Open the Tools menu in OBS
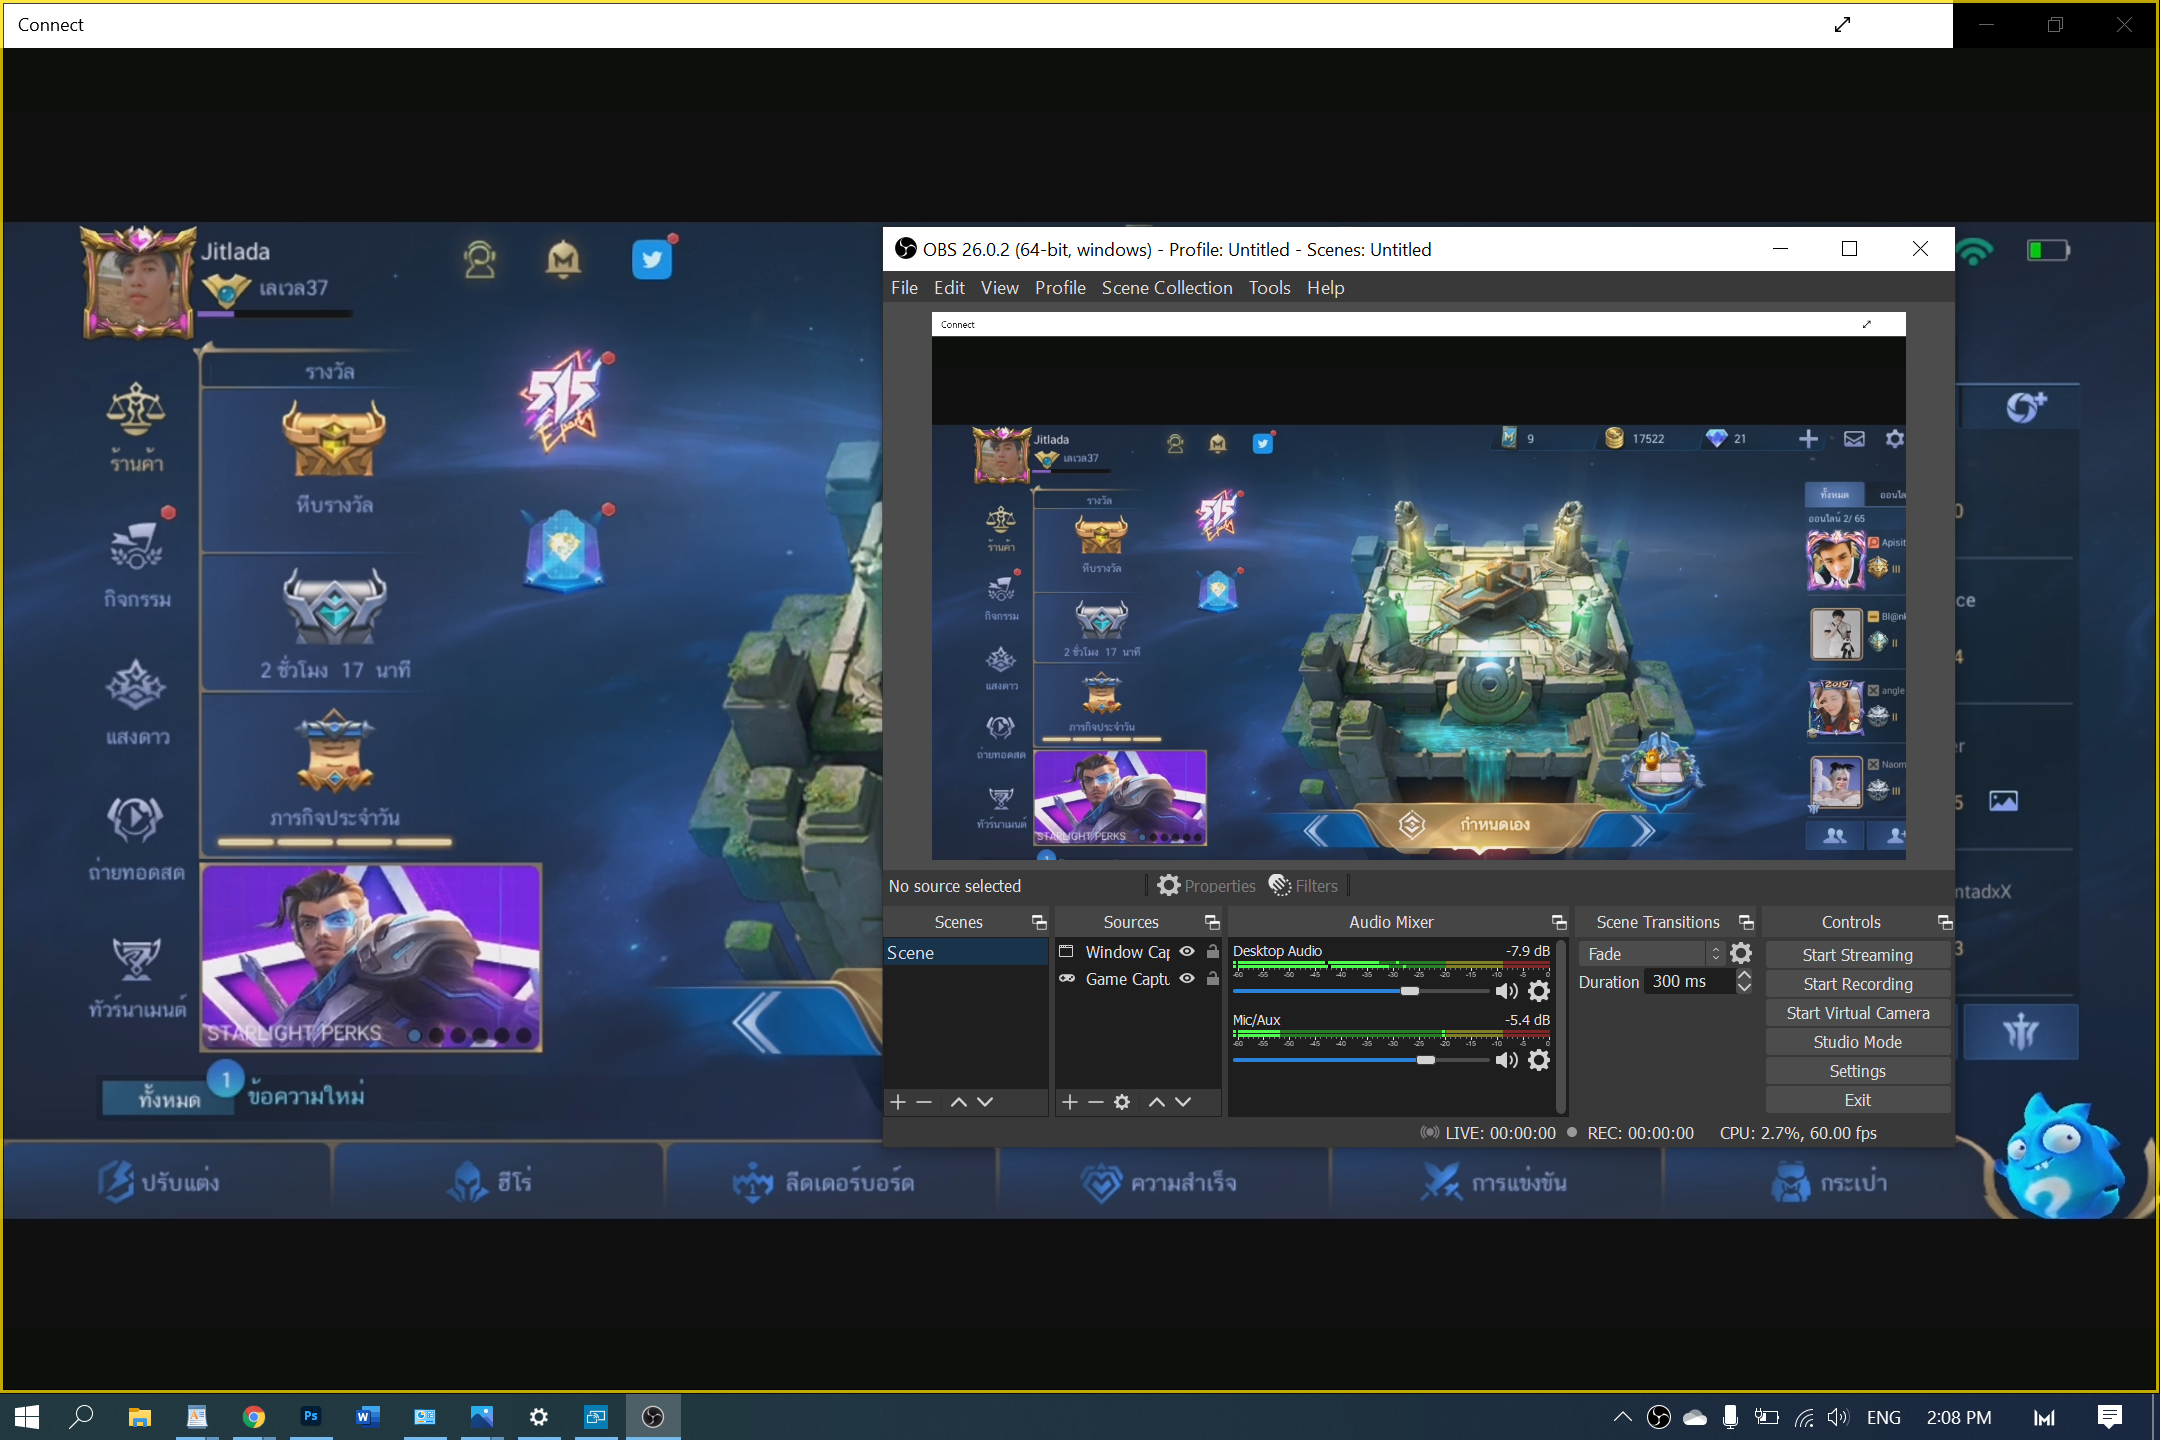The height and width of the screenshot is (1440, 2160). [x=1269, y=288]
